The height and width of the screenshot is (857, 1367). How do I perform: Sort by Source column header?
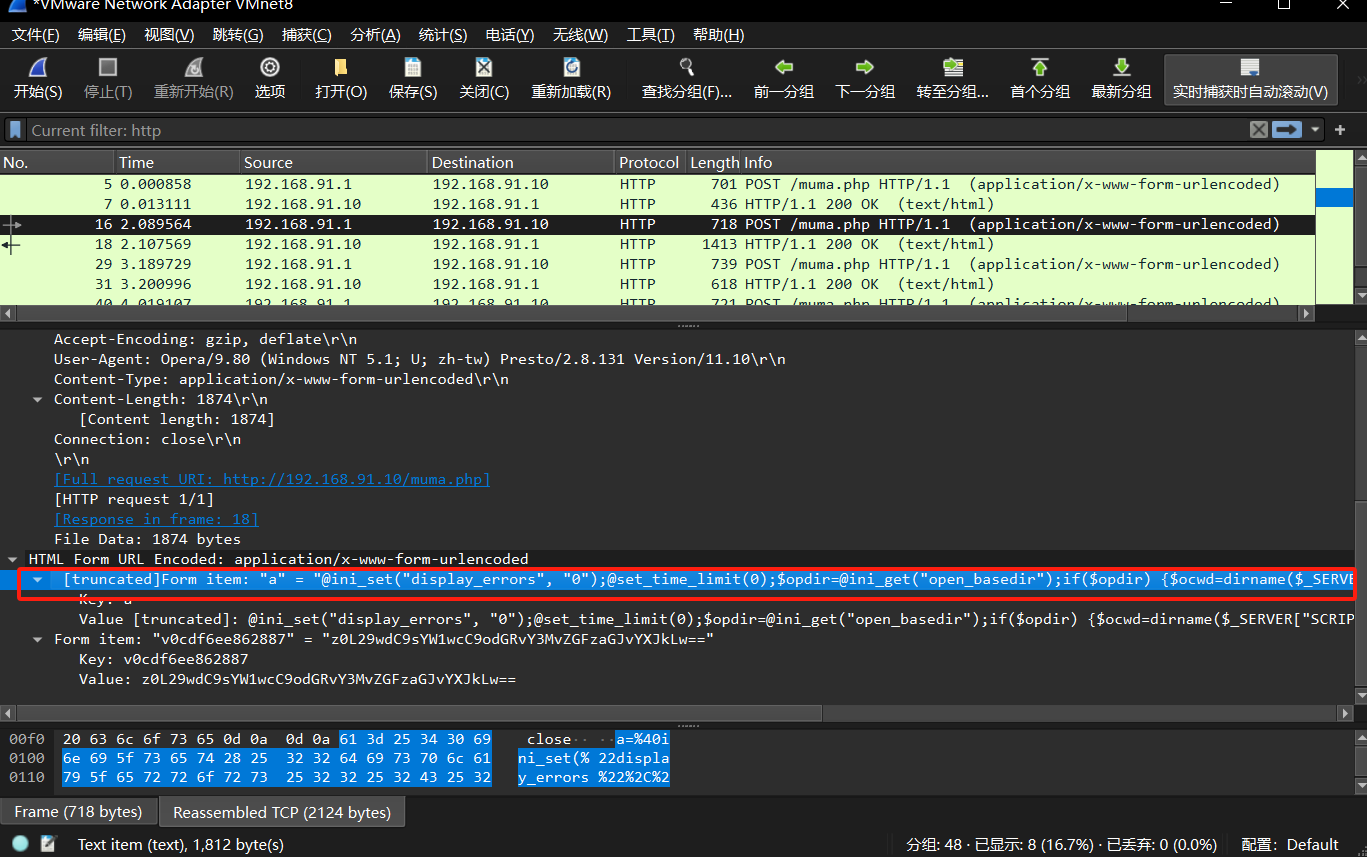click(333, 162)
